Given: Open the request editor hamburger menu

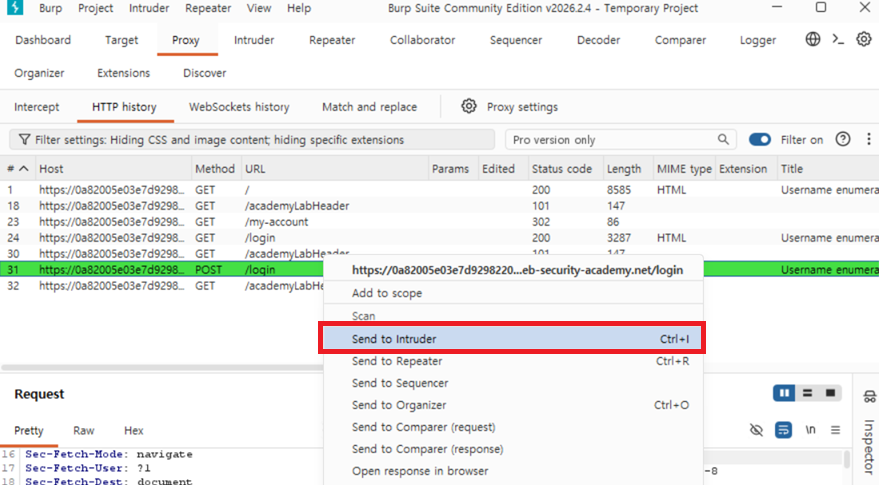Looking at the screenshot, I should [835, 430].
